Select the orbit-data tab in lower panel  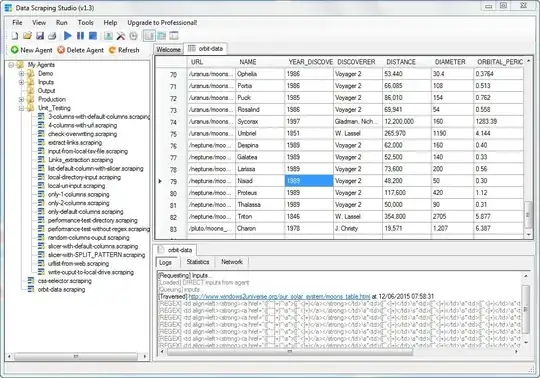(176, 250)
